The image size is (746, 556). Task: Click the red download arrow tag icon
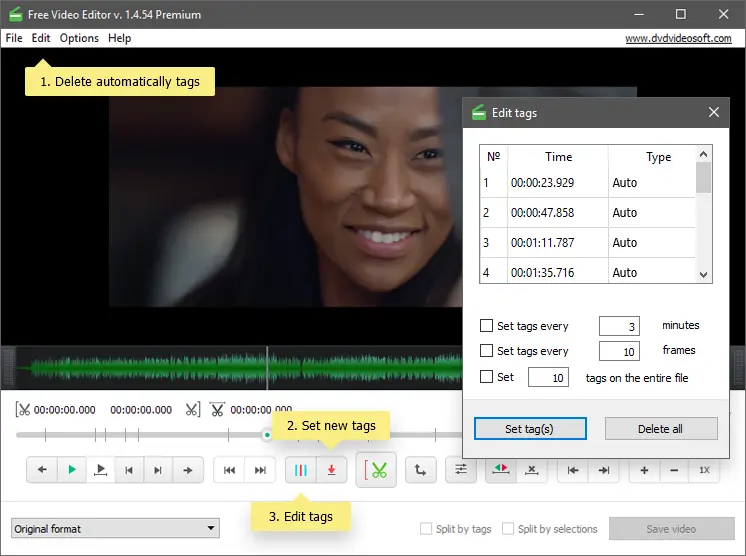[331, 470]
